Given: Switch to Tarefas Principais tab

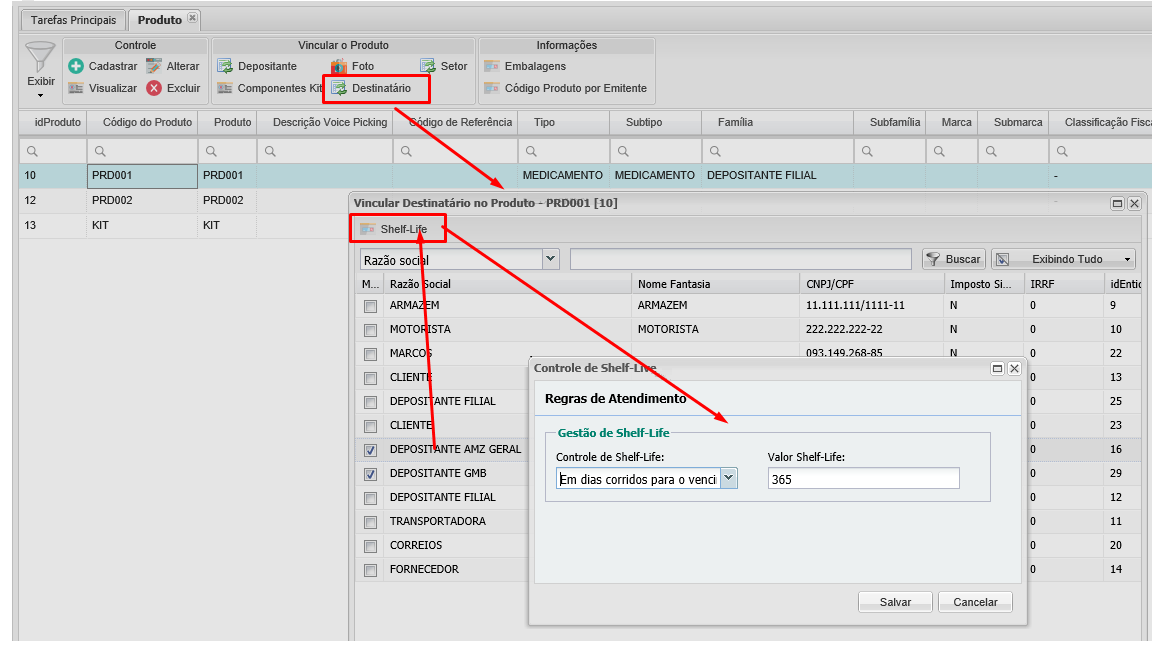Looking at the screenshot, I should coord(73,20).
